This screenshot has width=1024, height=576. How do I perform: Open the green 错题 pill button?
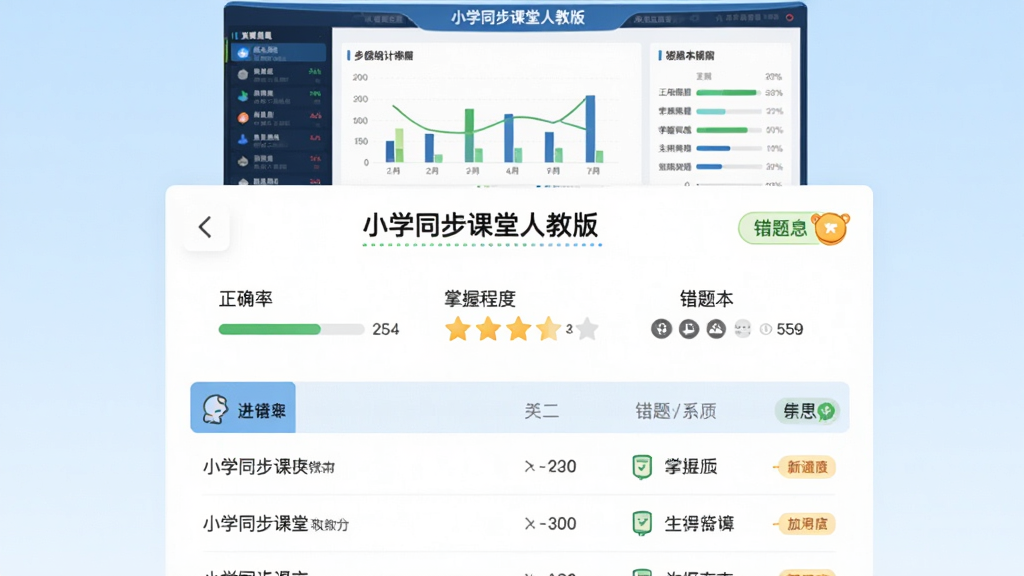780,229
